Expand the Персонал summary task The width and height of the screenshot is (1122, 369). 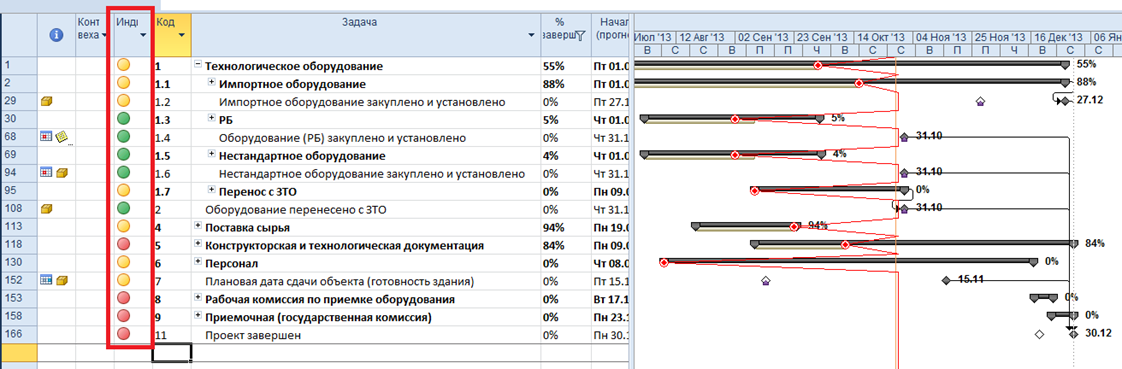197,262
